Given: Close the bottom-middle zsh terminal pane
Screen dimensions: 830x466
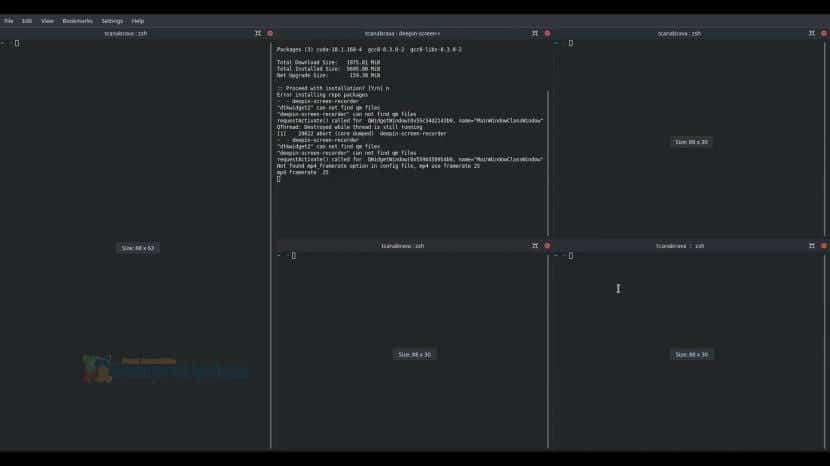Looking at the screenshot, I should (x=547, y=246).
